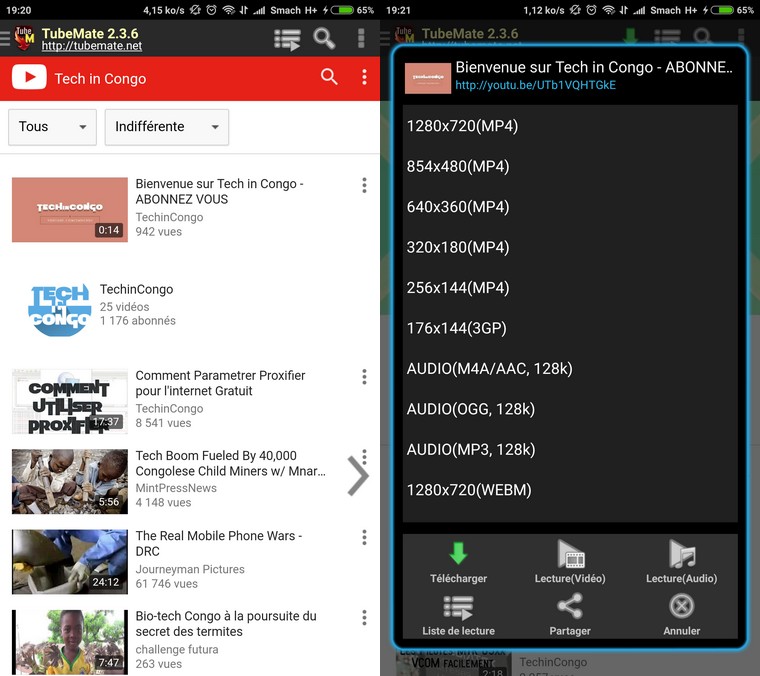Open the youtu.be/UTb1VQHTGkE link

[536, 85]
